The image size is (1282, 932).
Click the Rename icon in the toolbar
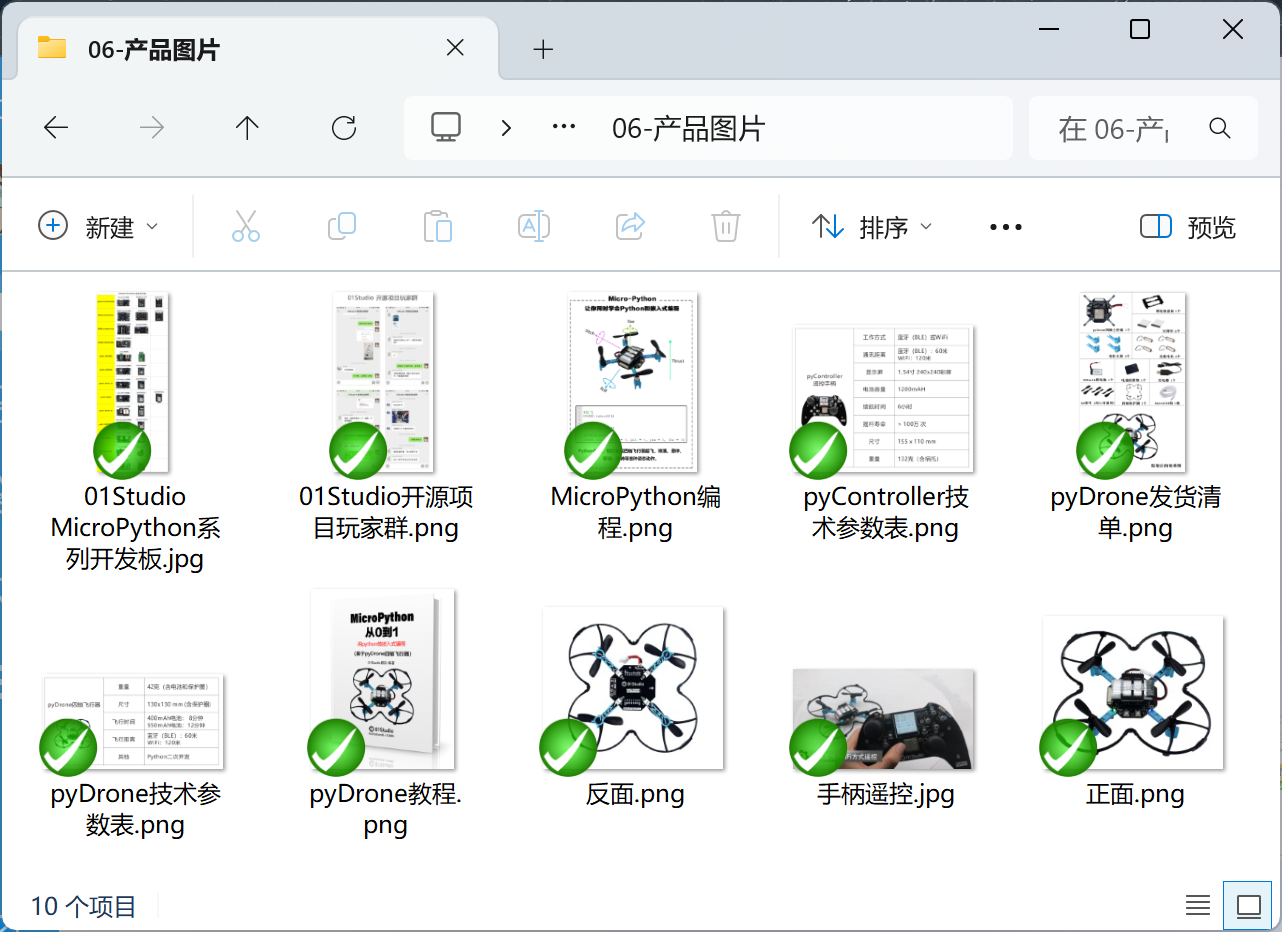point(534,226)
